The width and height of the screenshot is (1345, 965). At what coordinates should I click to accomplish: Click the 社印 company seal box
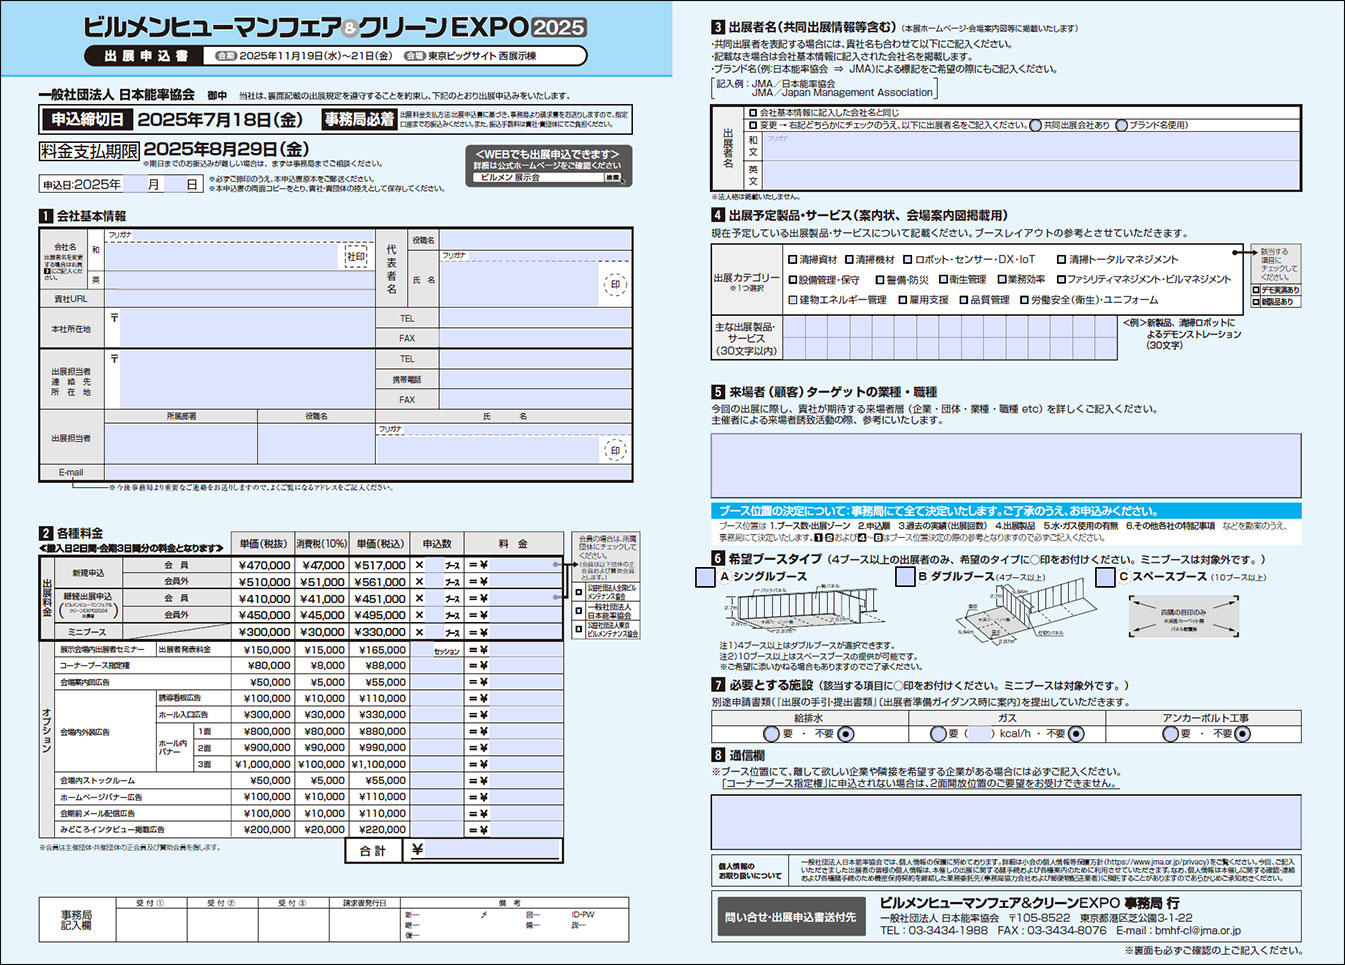tap(356, 256)
